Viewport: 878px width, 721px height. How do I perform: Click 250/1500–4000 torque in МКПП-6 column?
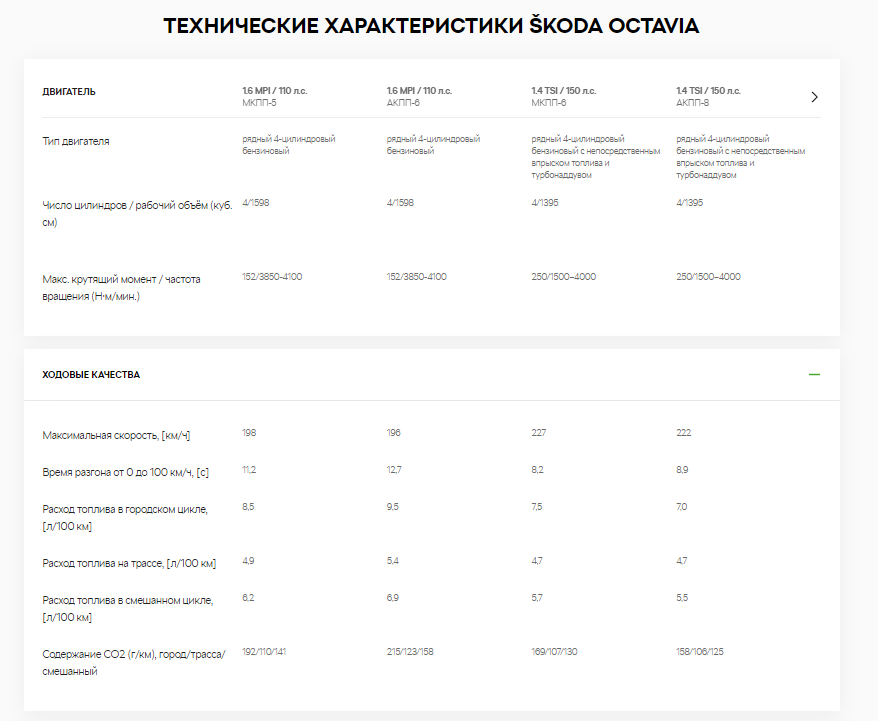point(564,277)
